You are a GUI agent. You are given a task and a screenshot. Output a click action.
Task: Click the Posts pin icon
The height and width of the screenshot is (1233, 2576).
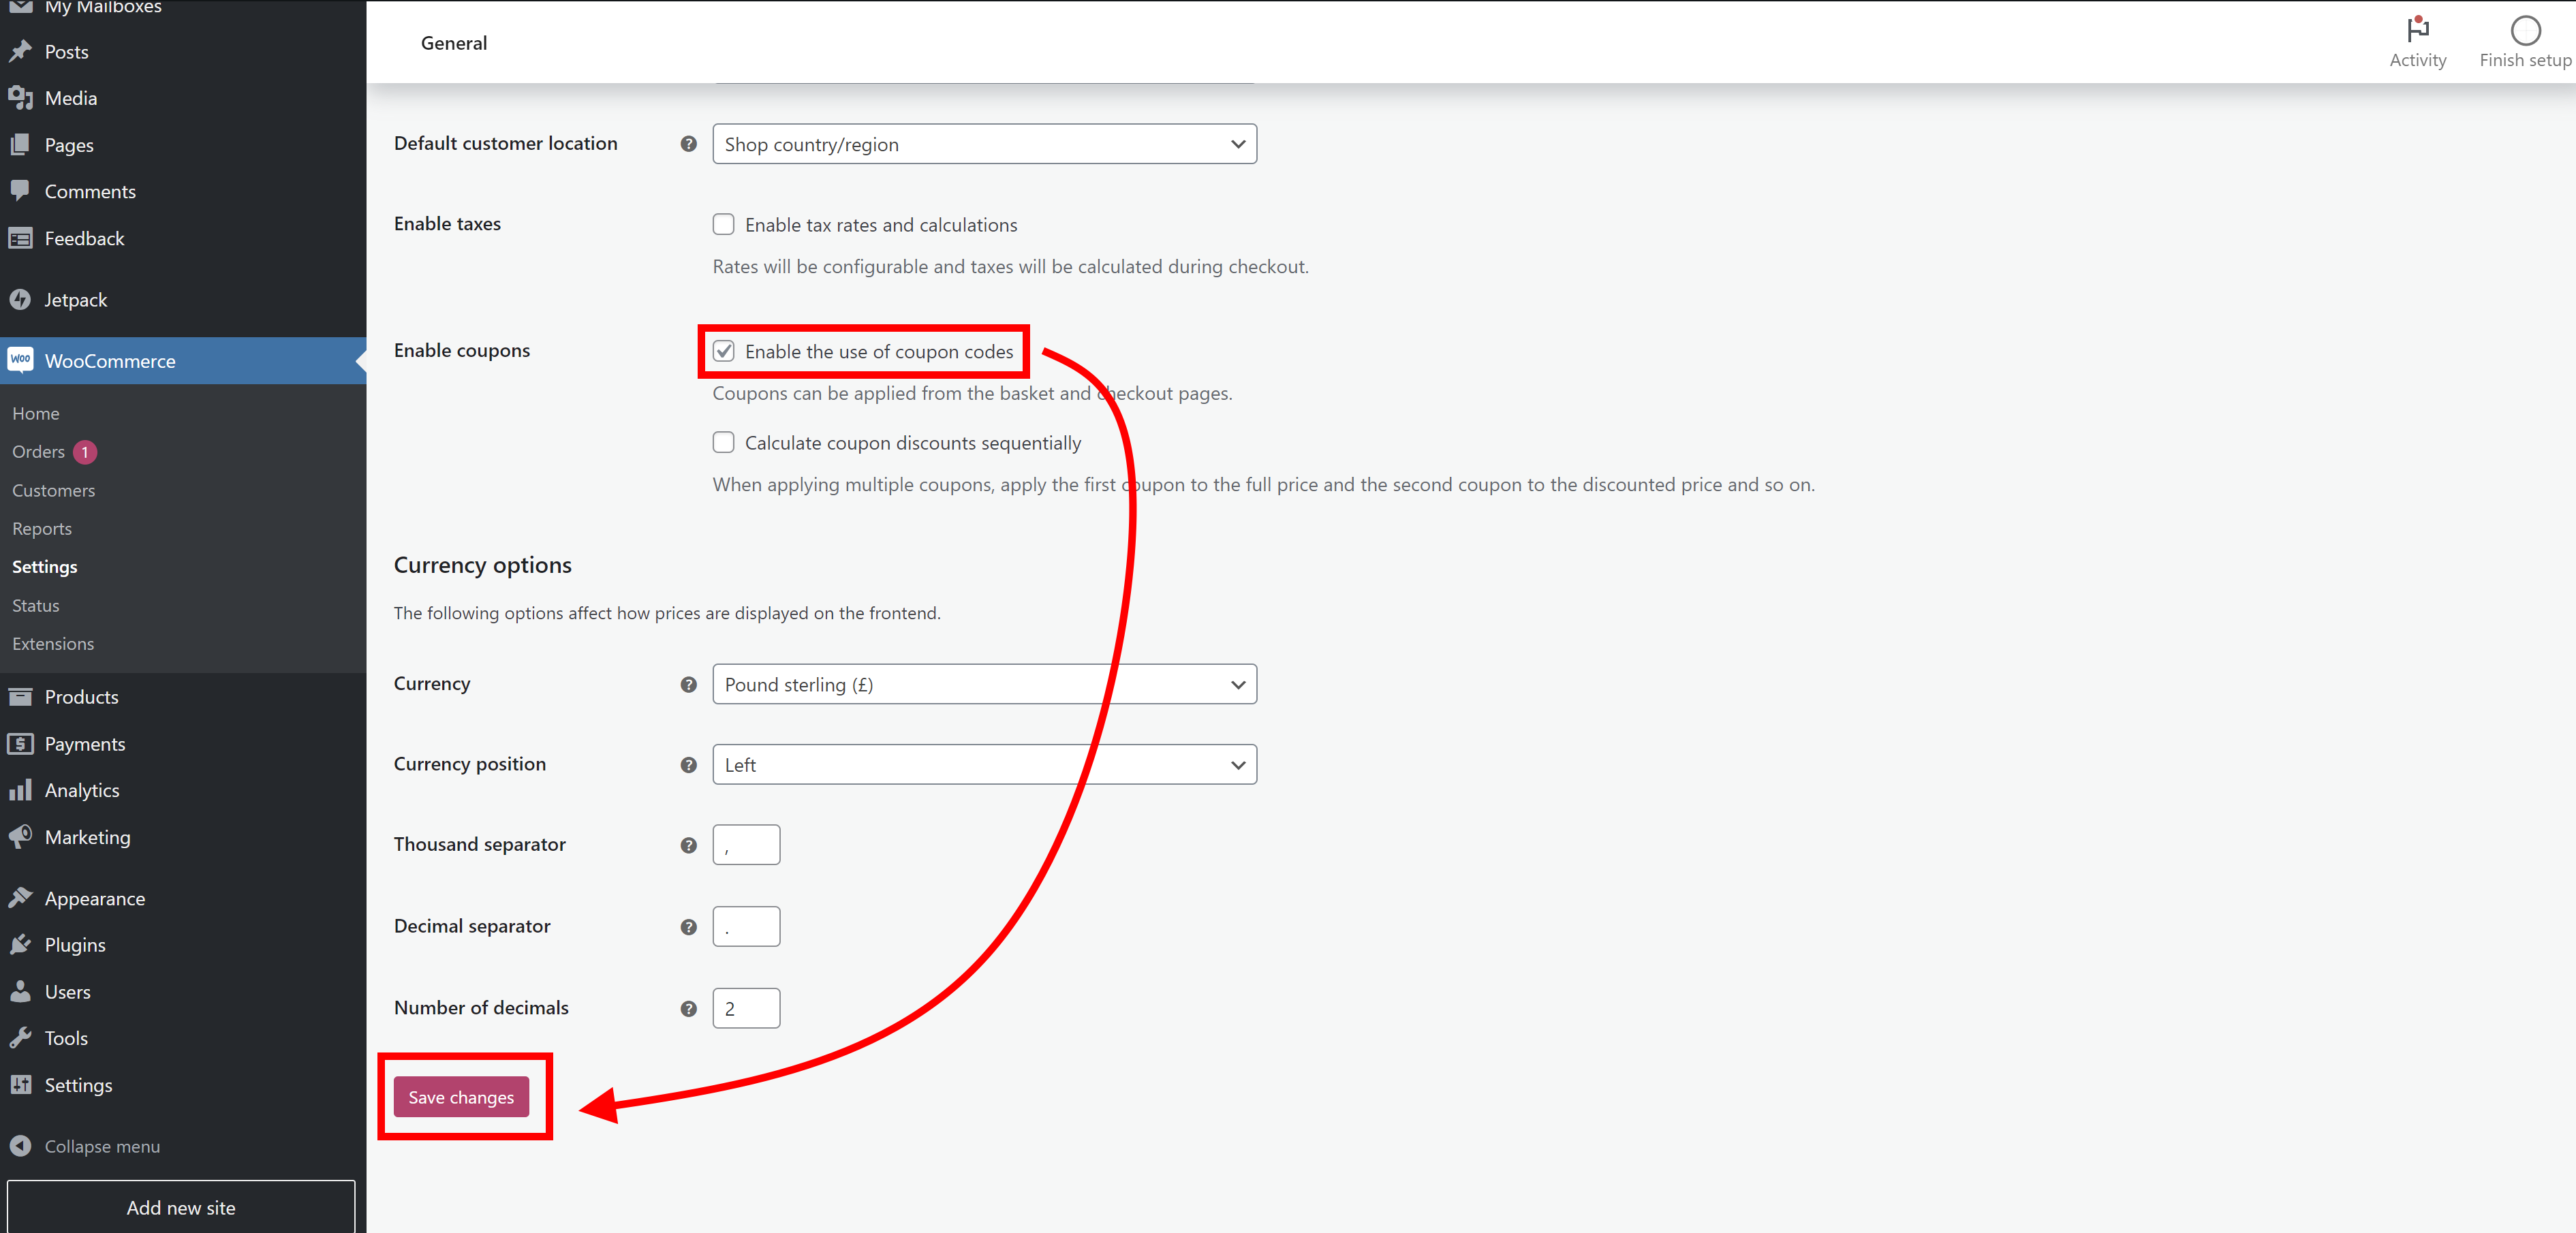pyautogui.click(x=20, y=51)
